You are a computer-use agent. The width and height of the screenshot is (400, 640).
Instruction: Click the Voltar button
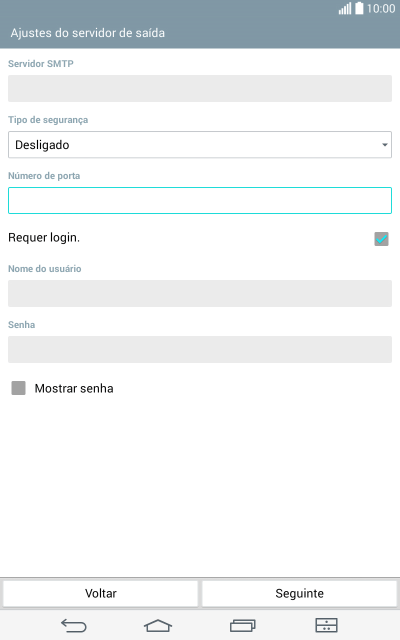[x=100, y=593]
